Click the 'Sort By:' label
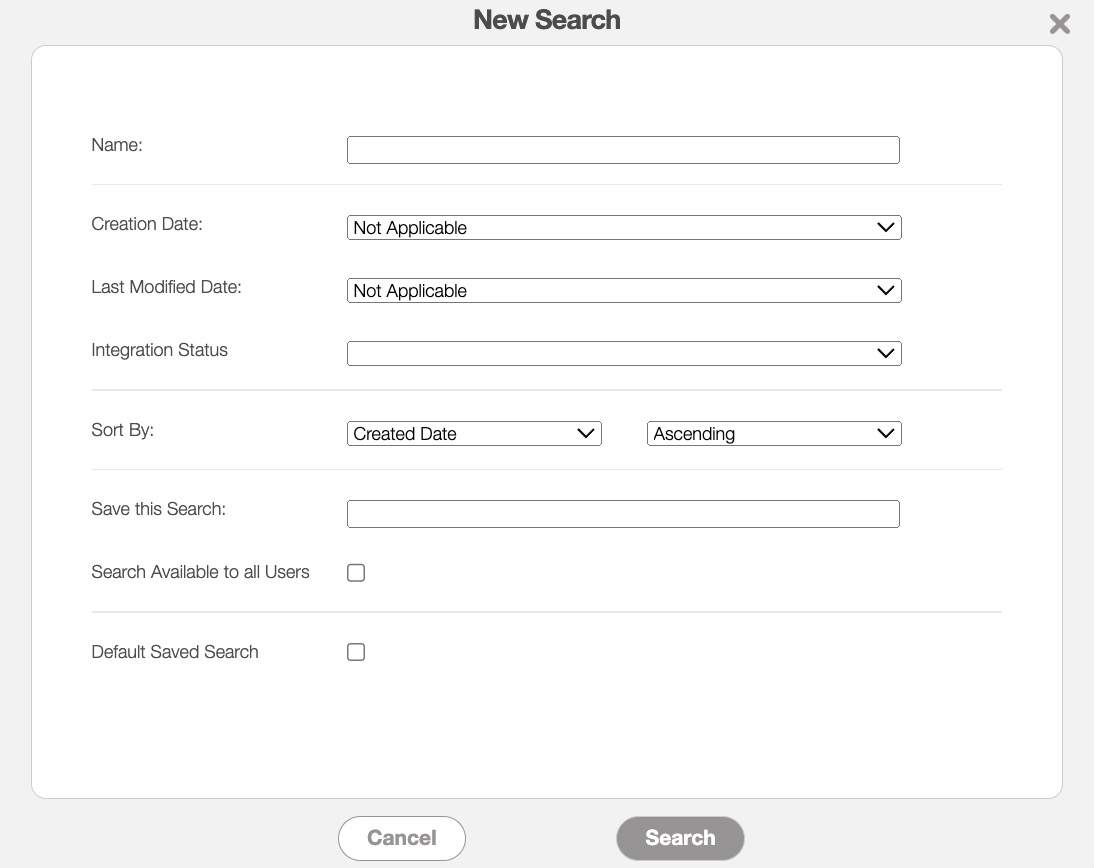 (x=123, y=430)
